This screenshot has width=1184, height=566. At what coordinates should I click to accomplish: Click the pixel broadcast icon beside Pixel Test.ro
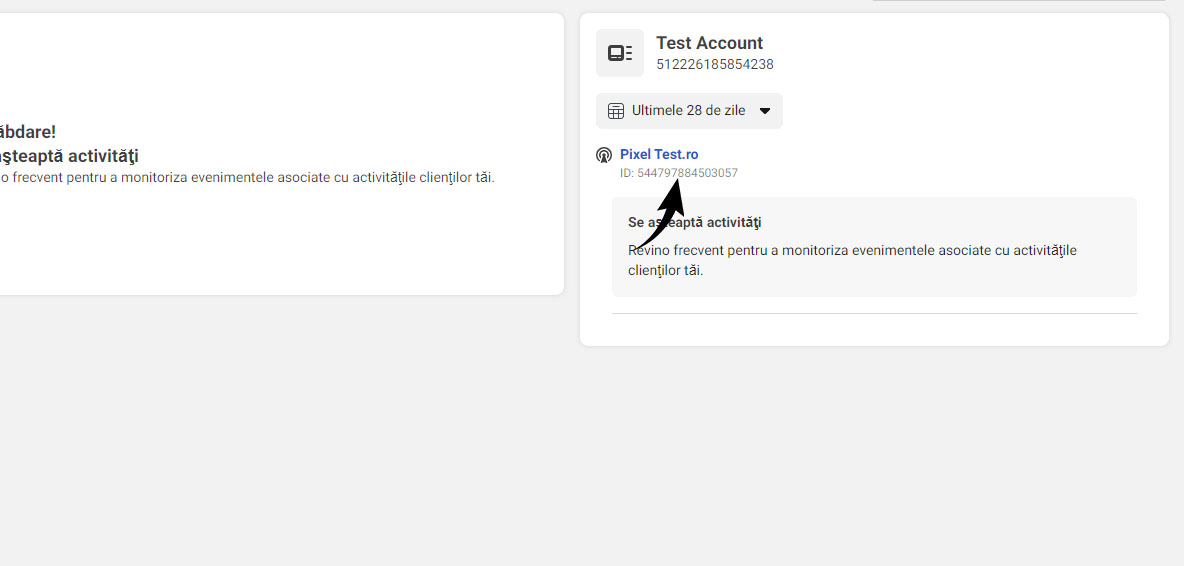(604, 155)
